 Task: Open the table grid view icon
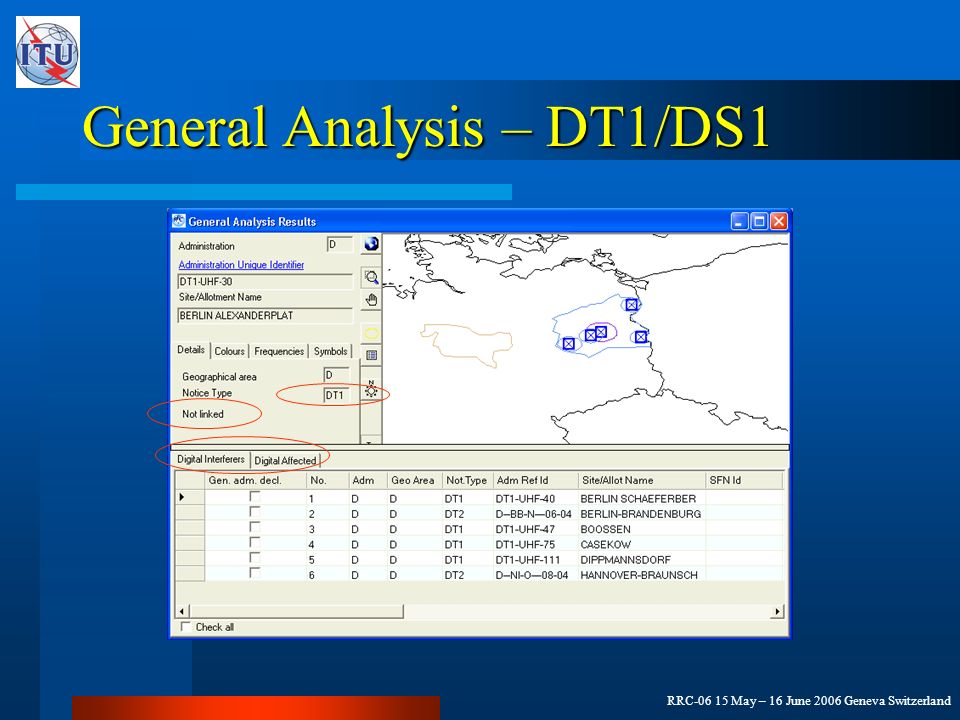pos(371,355)
